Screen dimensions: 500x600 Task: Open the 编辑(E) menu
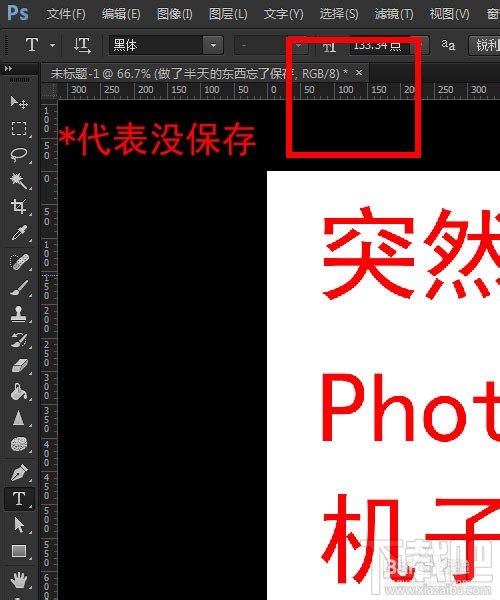(121, 14)
